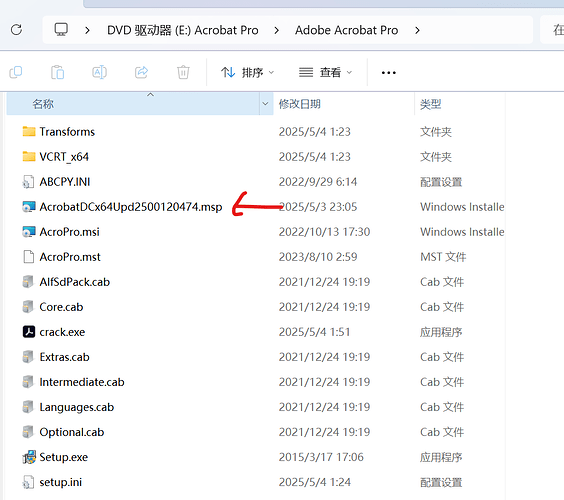Screen dimensions: 564x500
Task: Open the 查看 view dropdown
Action: pos(325,73)
